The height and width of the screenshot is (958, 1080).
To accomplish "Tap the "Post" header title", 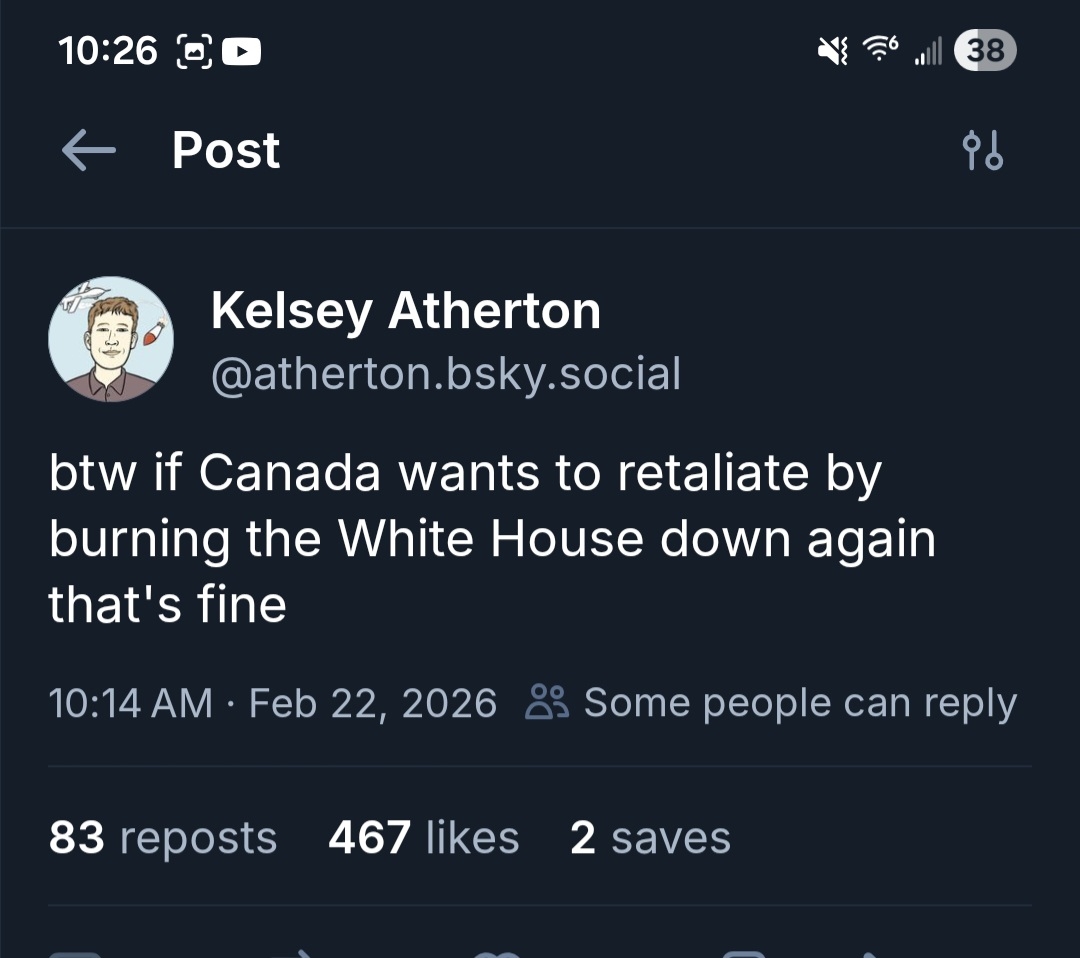I will [226, 151].
